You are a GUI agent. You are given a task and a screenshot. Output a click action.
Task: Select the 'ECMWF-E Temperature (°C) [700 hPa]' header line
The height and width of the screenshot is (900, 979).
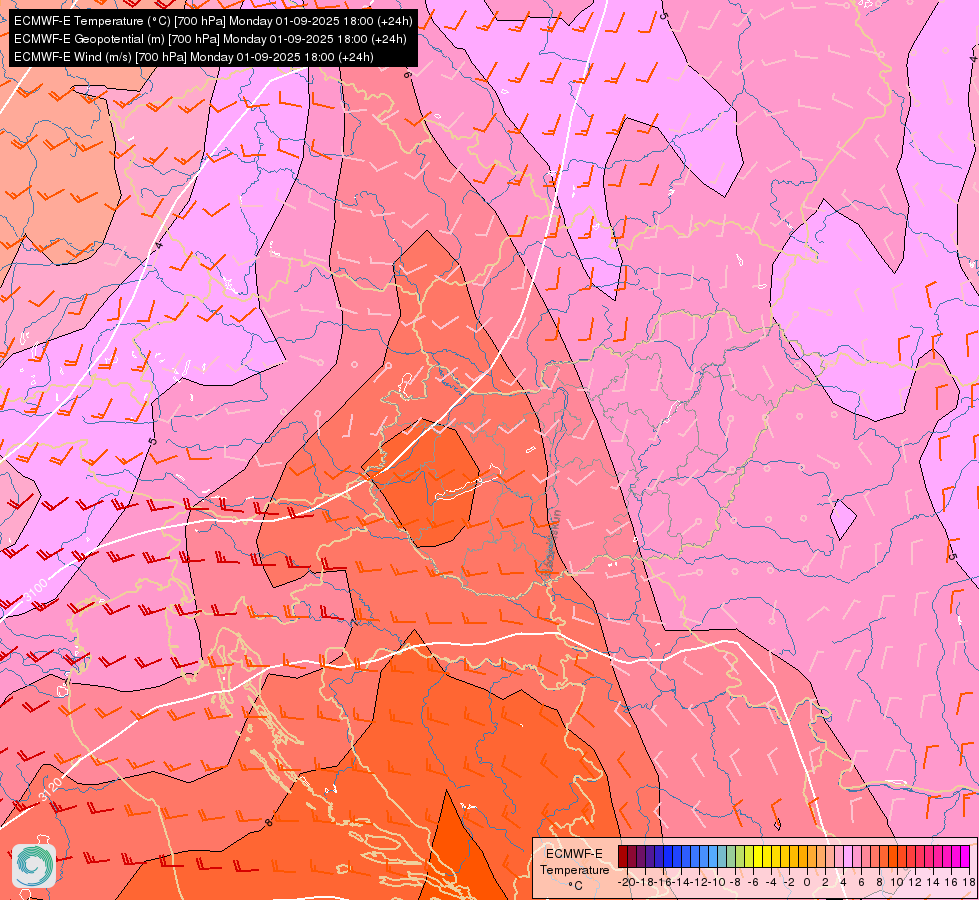point(213,21)
